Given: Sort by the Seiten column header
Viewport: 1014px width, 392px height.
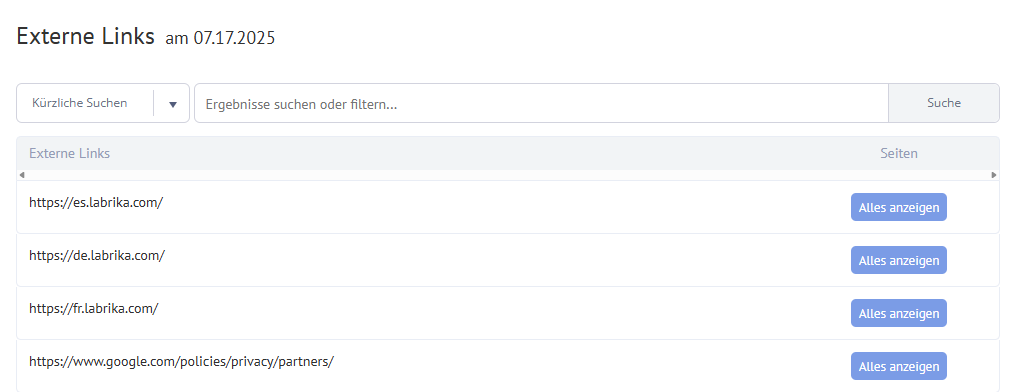Looking at the screenshot, I should coord(899,153).
